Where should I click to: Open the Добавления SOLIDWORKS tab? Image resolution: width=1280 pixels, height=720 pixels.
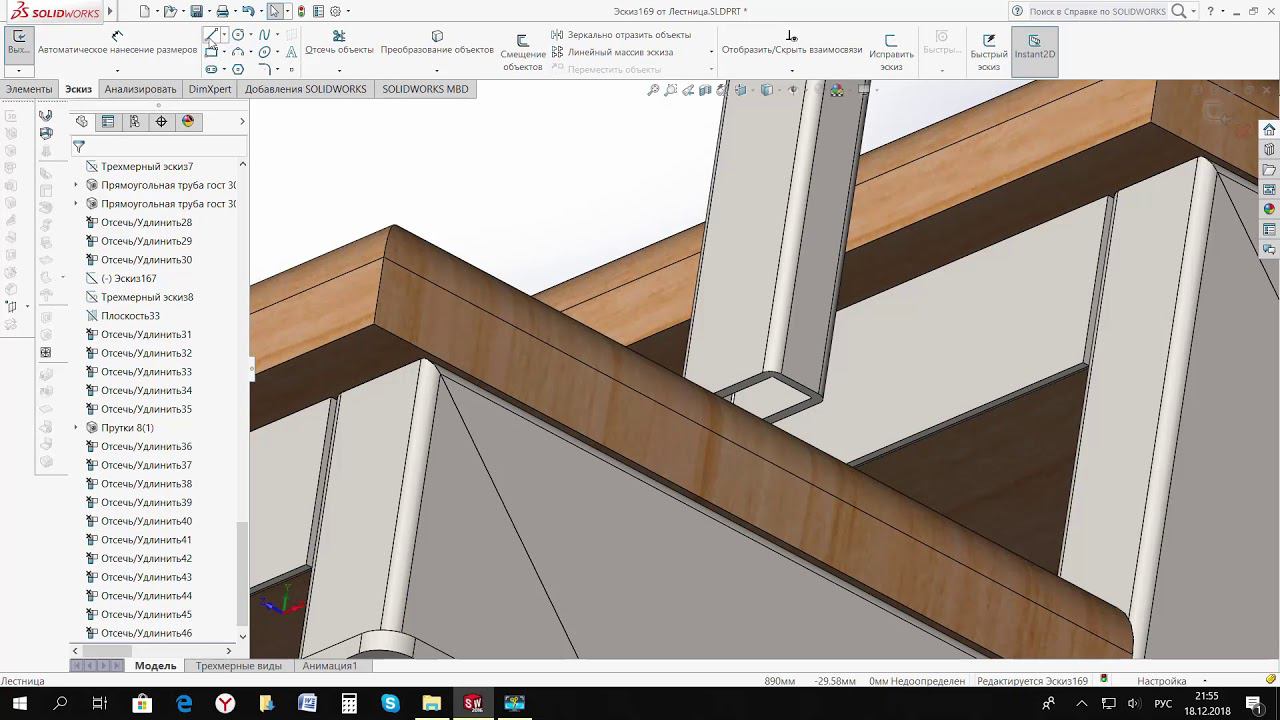point(306,89)
